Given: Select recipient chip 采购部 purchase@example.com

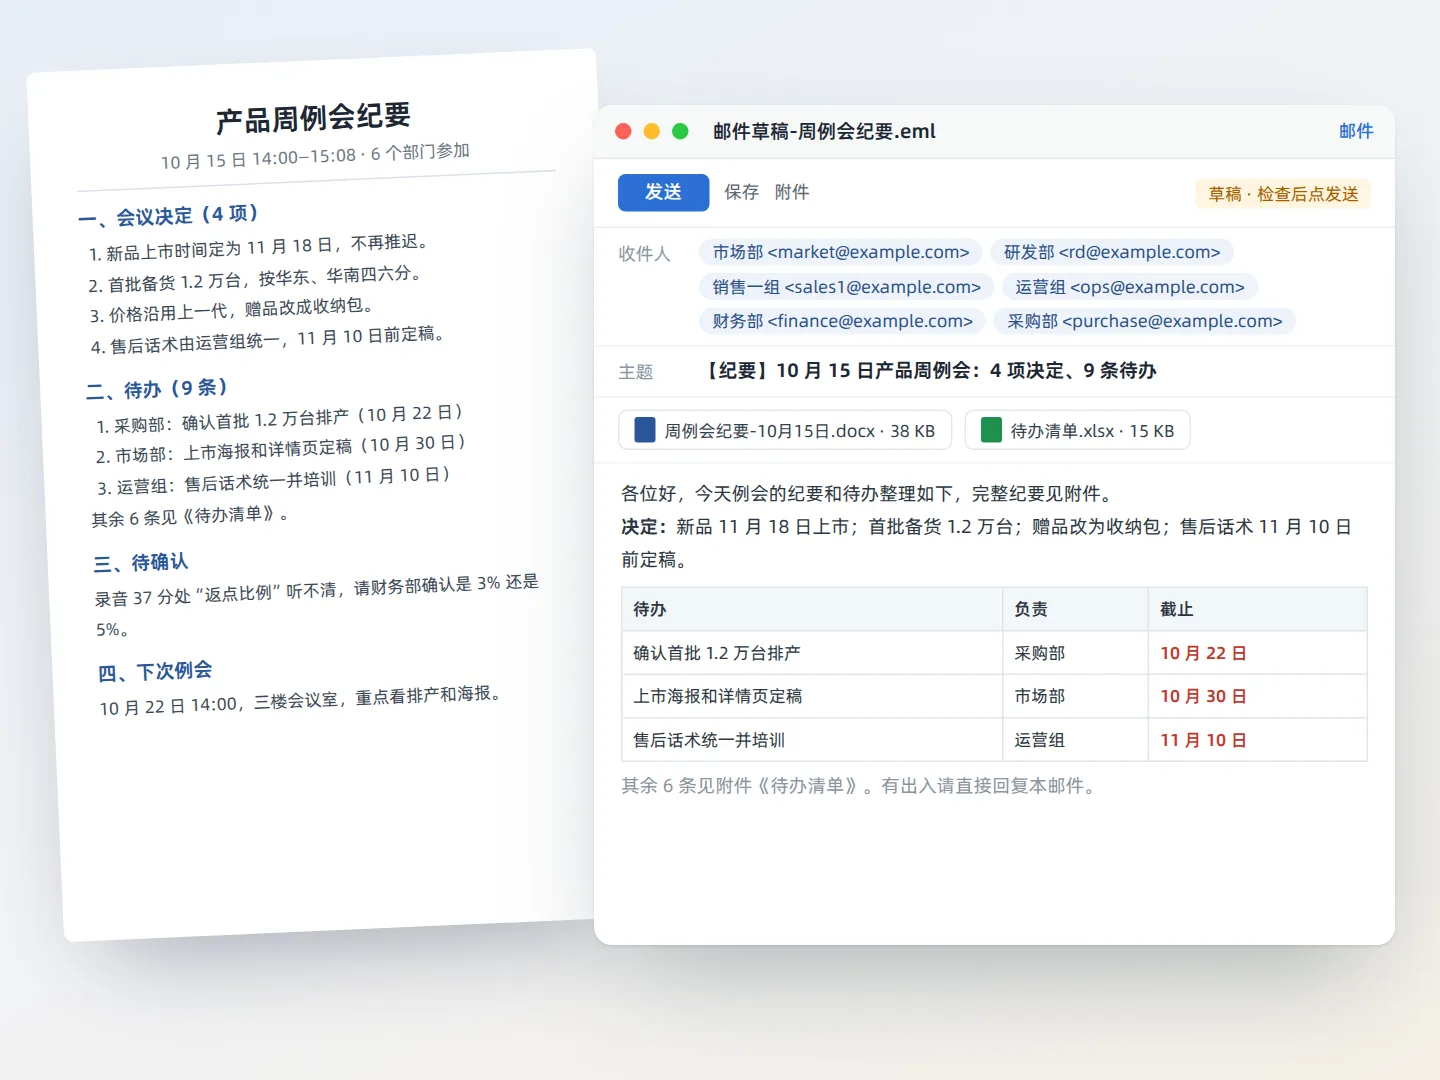Looking at the screenshot, I should 1145,321.
